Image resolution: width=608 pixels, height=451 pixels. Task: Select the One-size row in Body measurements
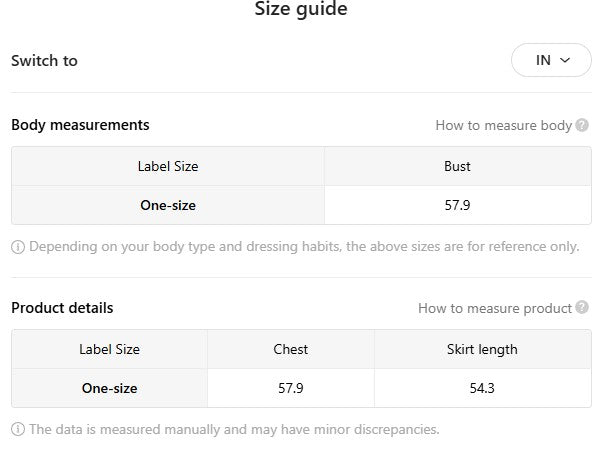tap(168, 205)
